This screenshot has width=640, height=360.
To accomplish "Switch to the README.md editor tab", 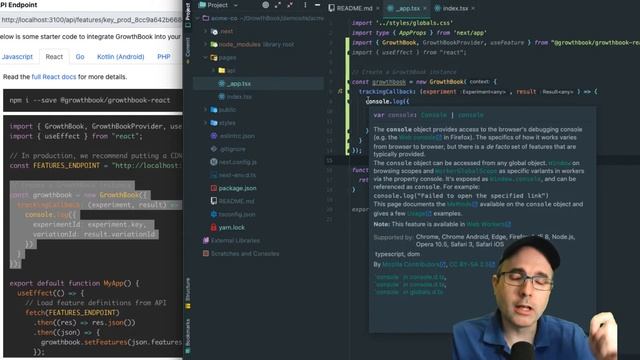I will 350,8.
